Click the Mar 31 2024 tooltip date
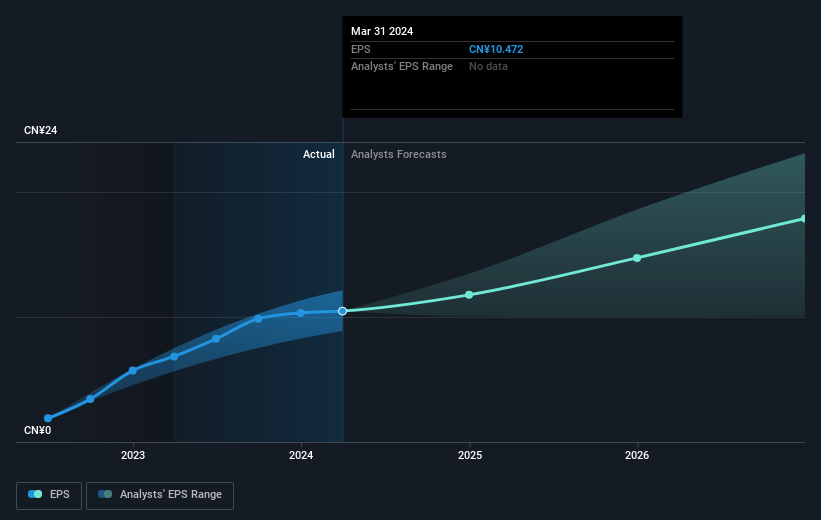Screen dimensions: 821x520 click(382, 31)
